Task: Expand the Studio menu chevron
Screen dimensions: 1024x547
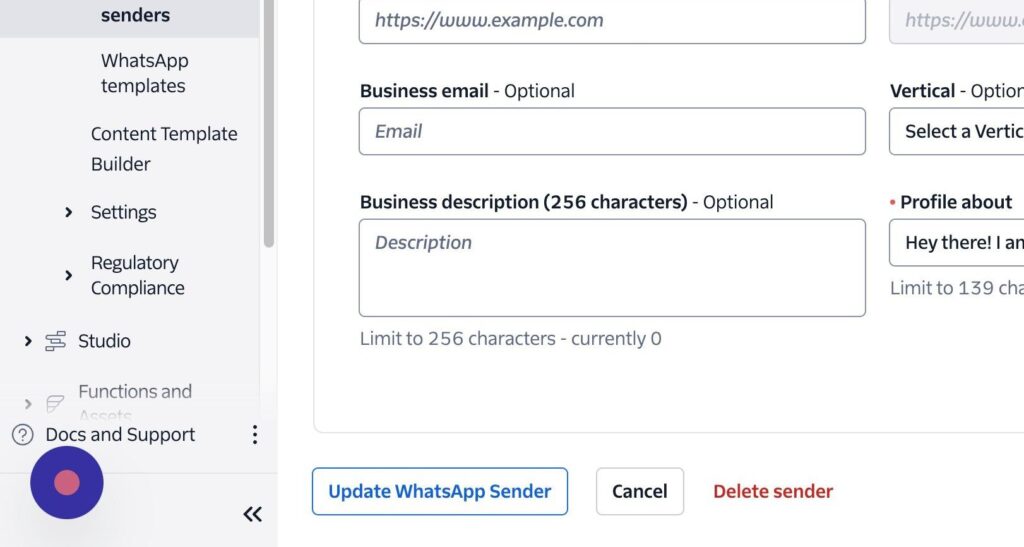Action: click(x=28, y=341)
